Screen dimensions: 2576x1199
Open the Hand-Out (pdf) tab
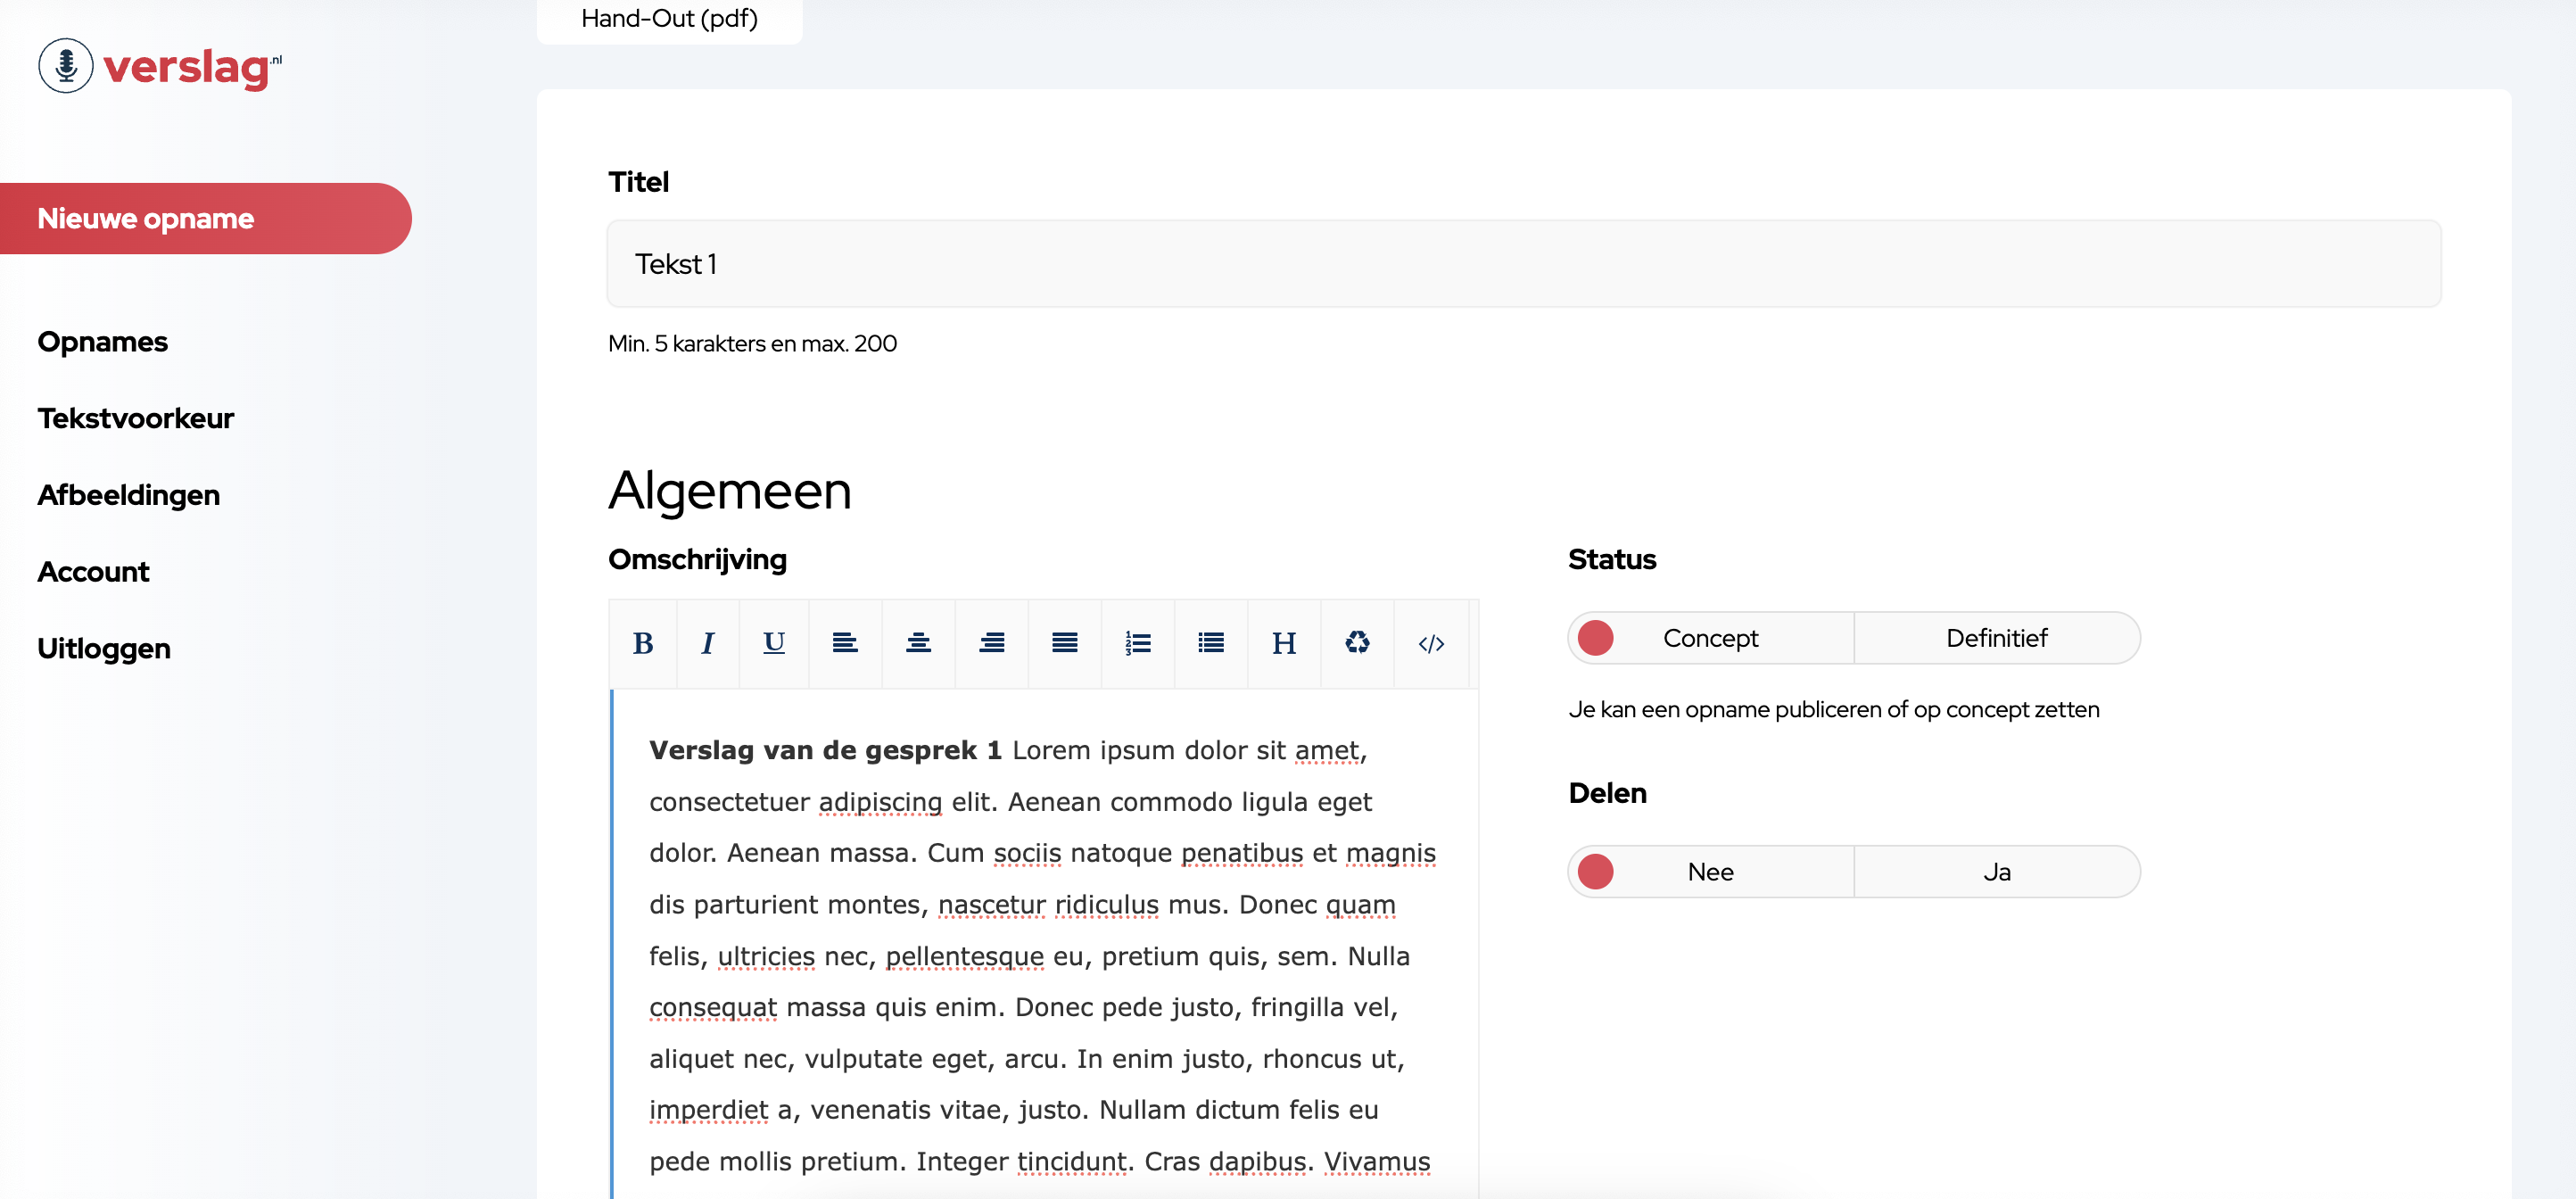tap(669, 19)
